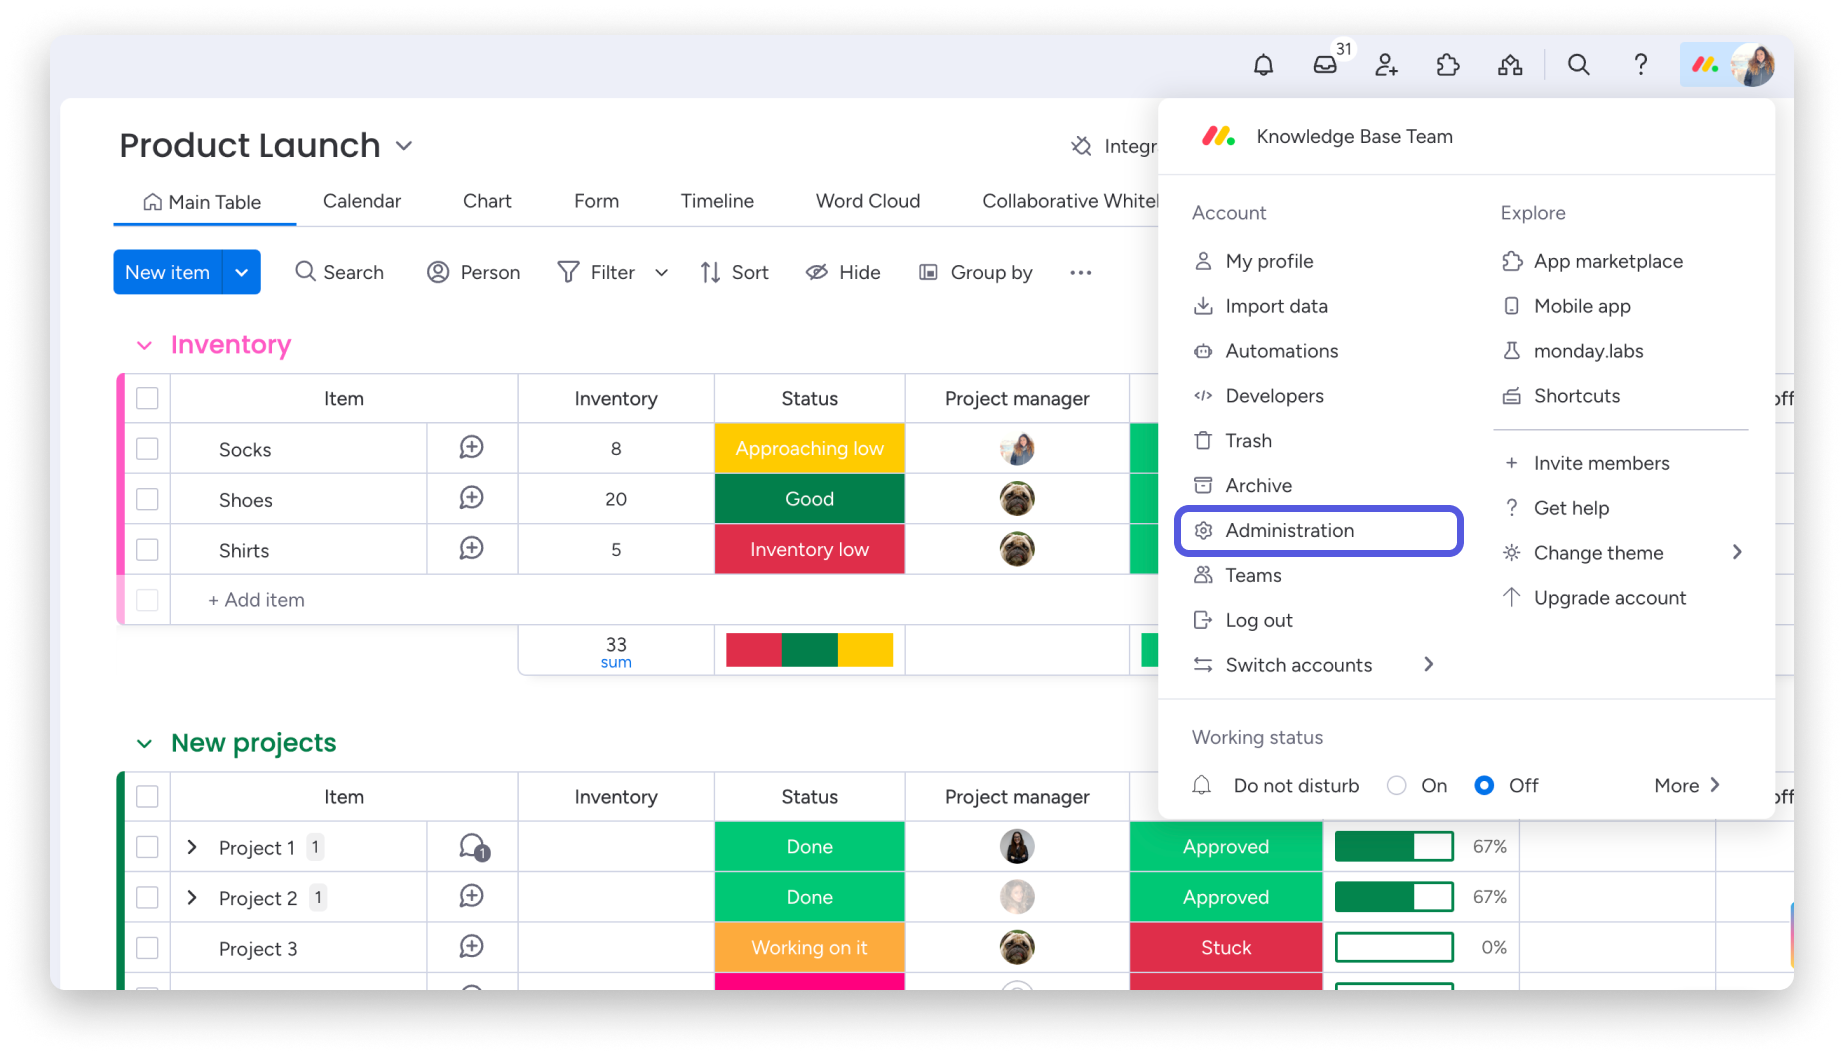
Task: Check the Socks row checkbox
Action: coord(147,448)
